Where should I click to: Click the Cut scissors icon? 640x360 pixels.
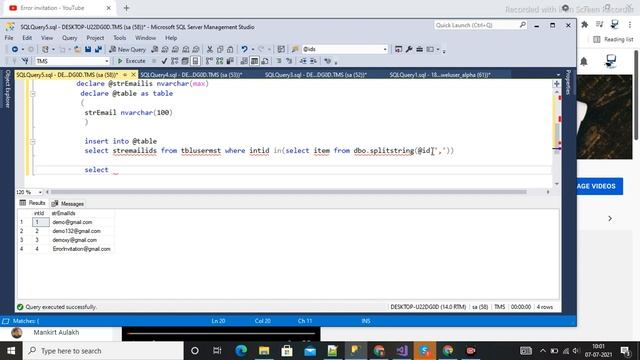click(210, 49)
